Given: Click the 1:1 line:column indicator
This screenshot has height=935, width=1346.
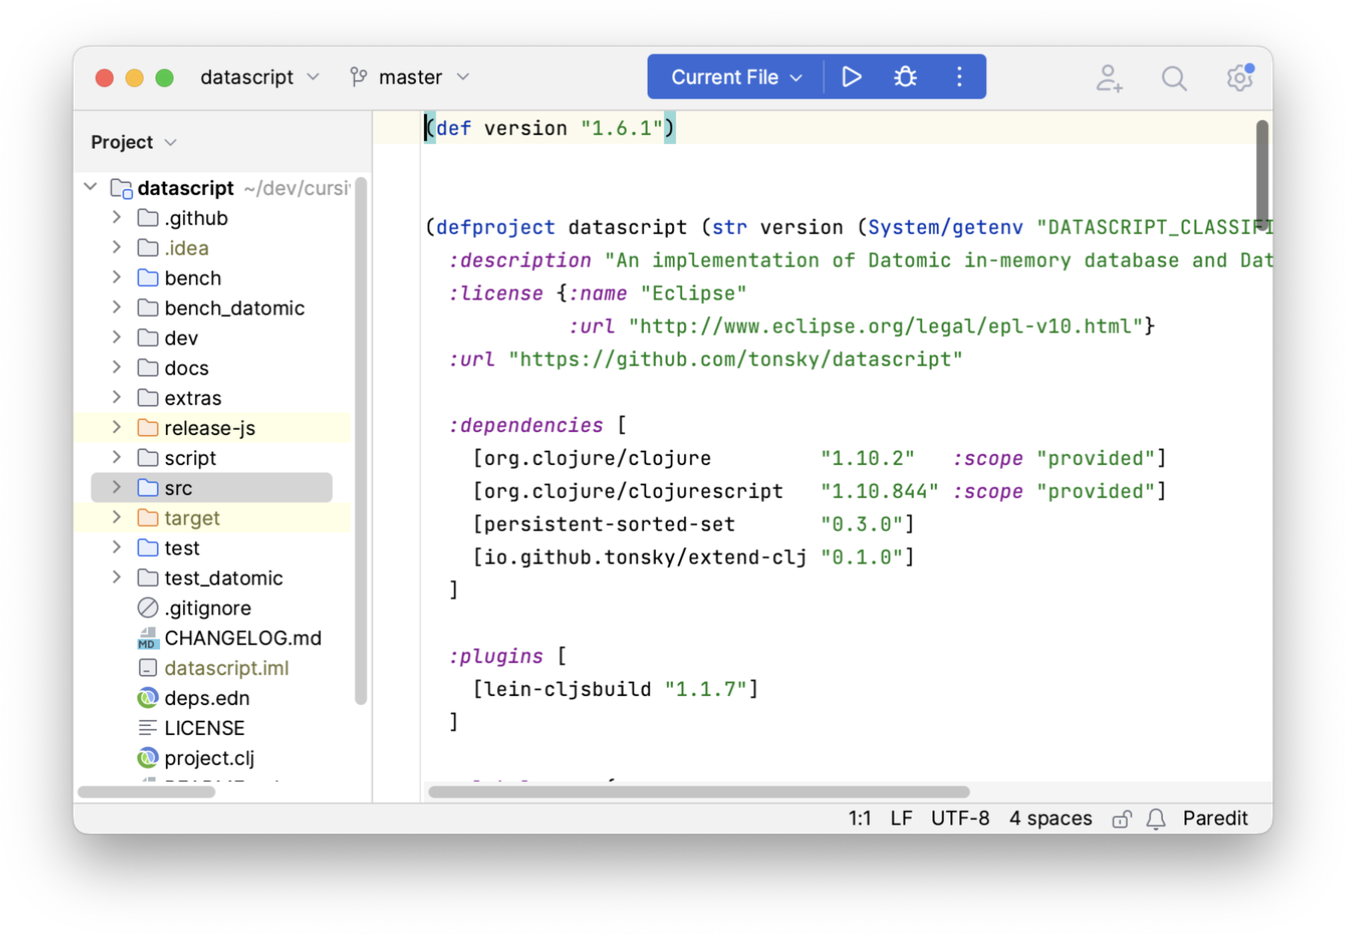Looking at the screenshot, I should 859,819.
